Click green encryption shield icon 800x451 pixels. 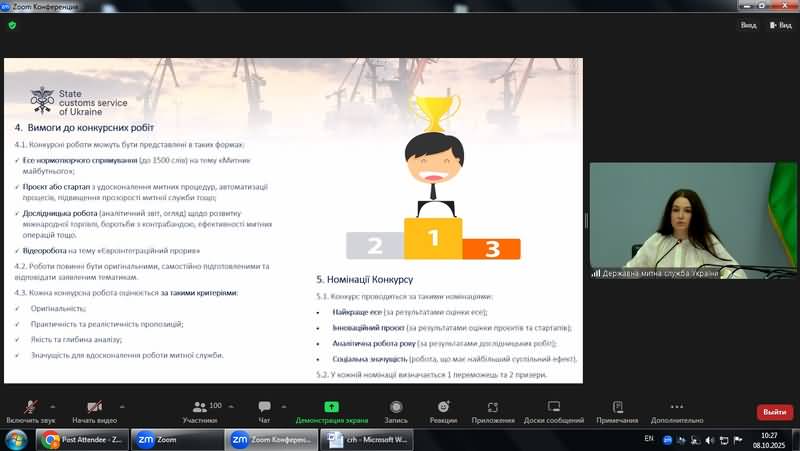(x=12, y=25)
